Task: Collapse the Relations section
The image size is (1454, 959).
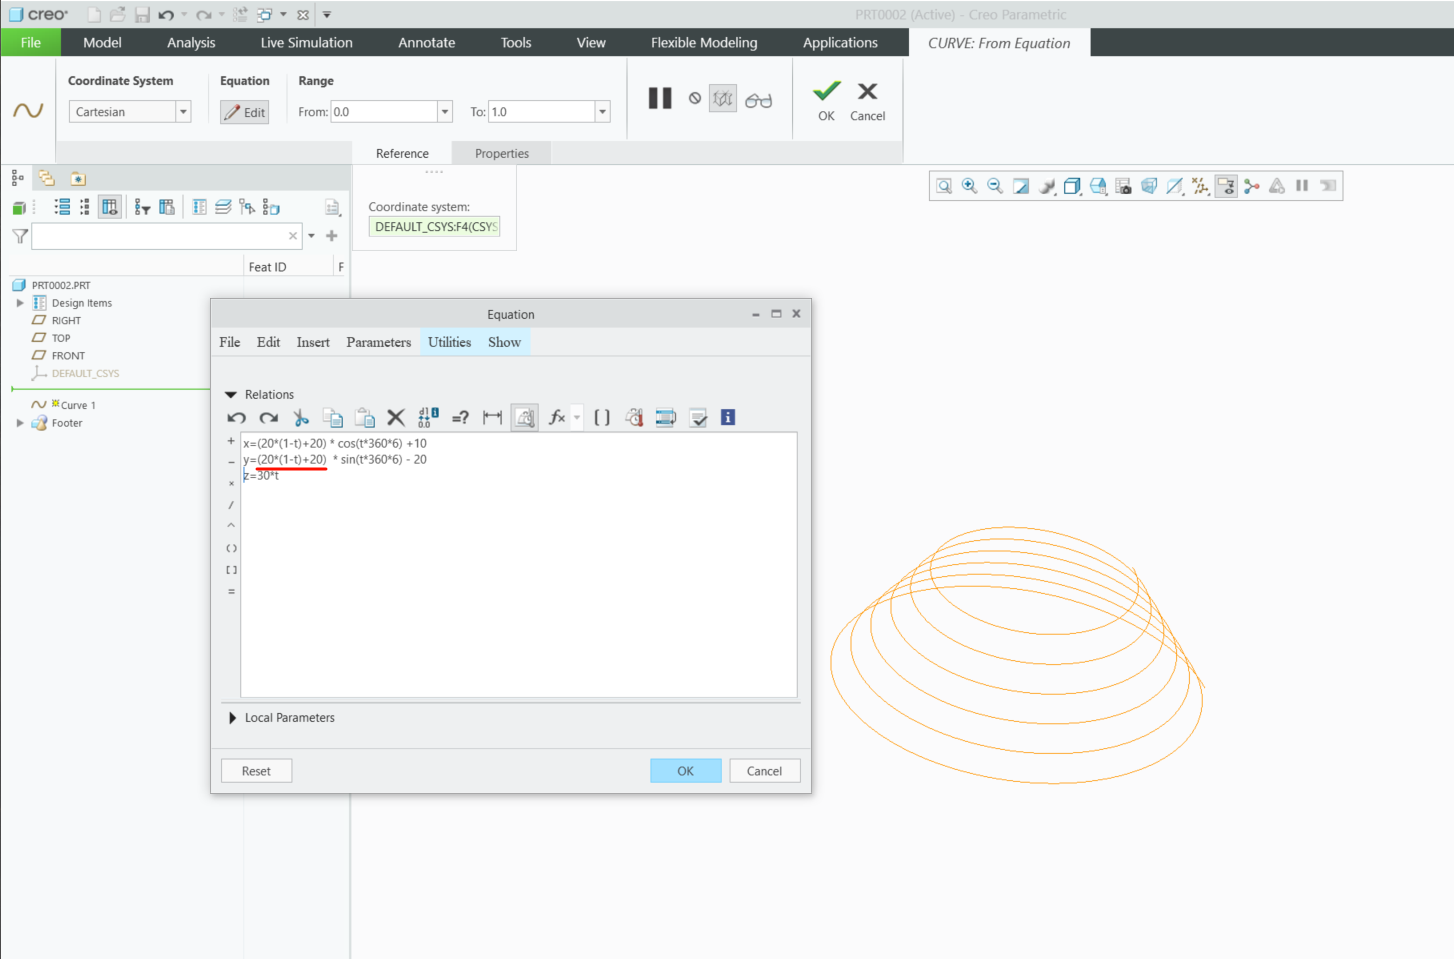Action: [231, 395]
